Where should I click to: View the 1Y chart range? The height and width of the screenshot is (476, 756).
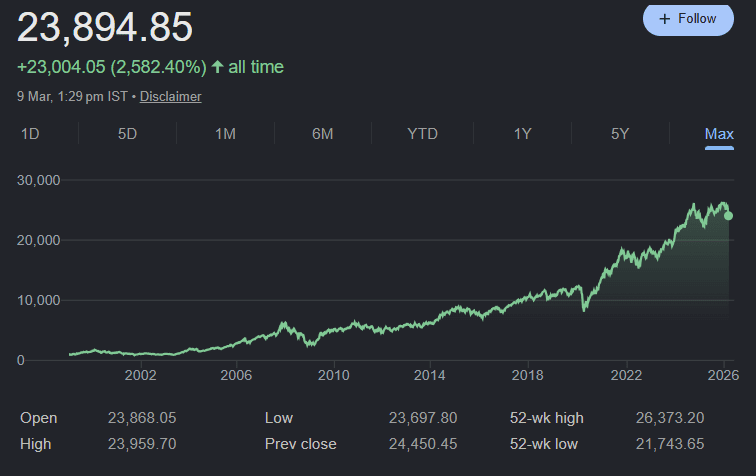coord(522,134)
